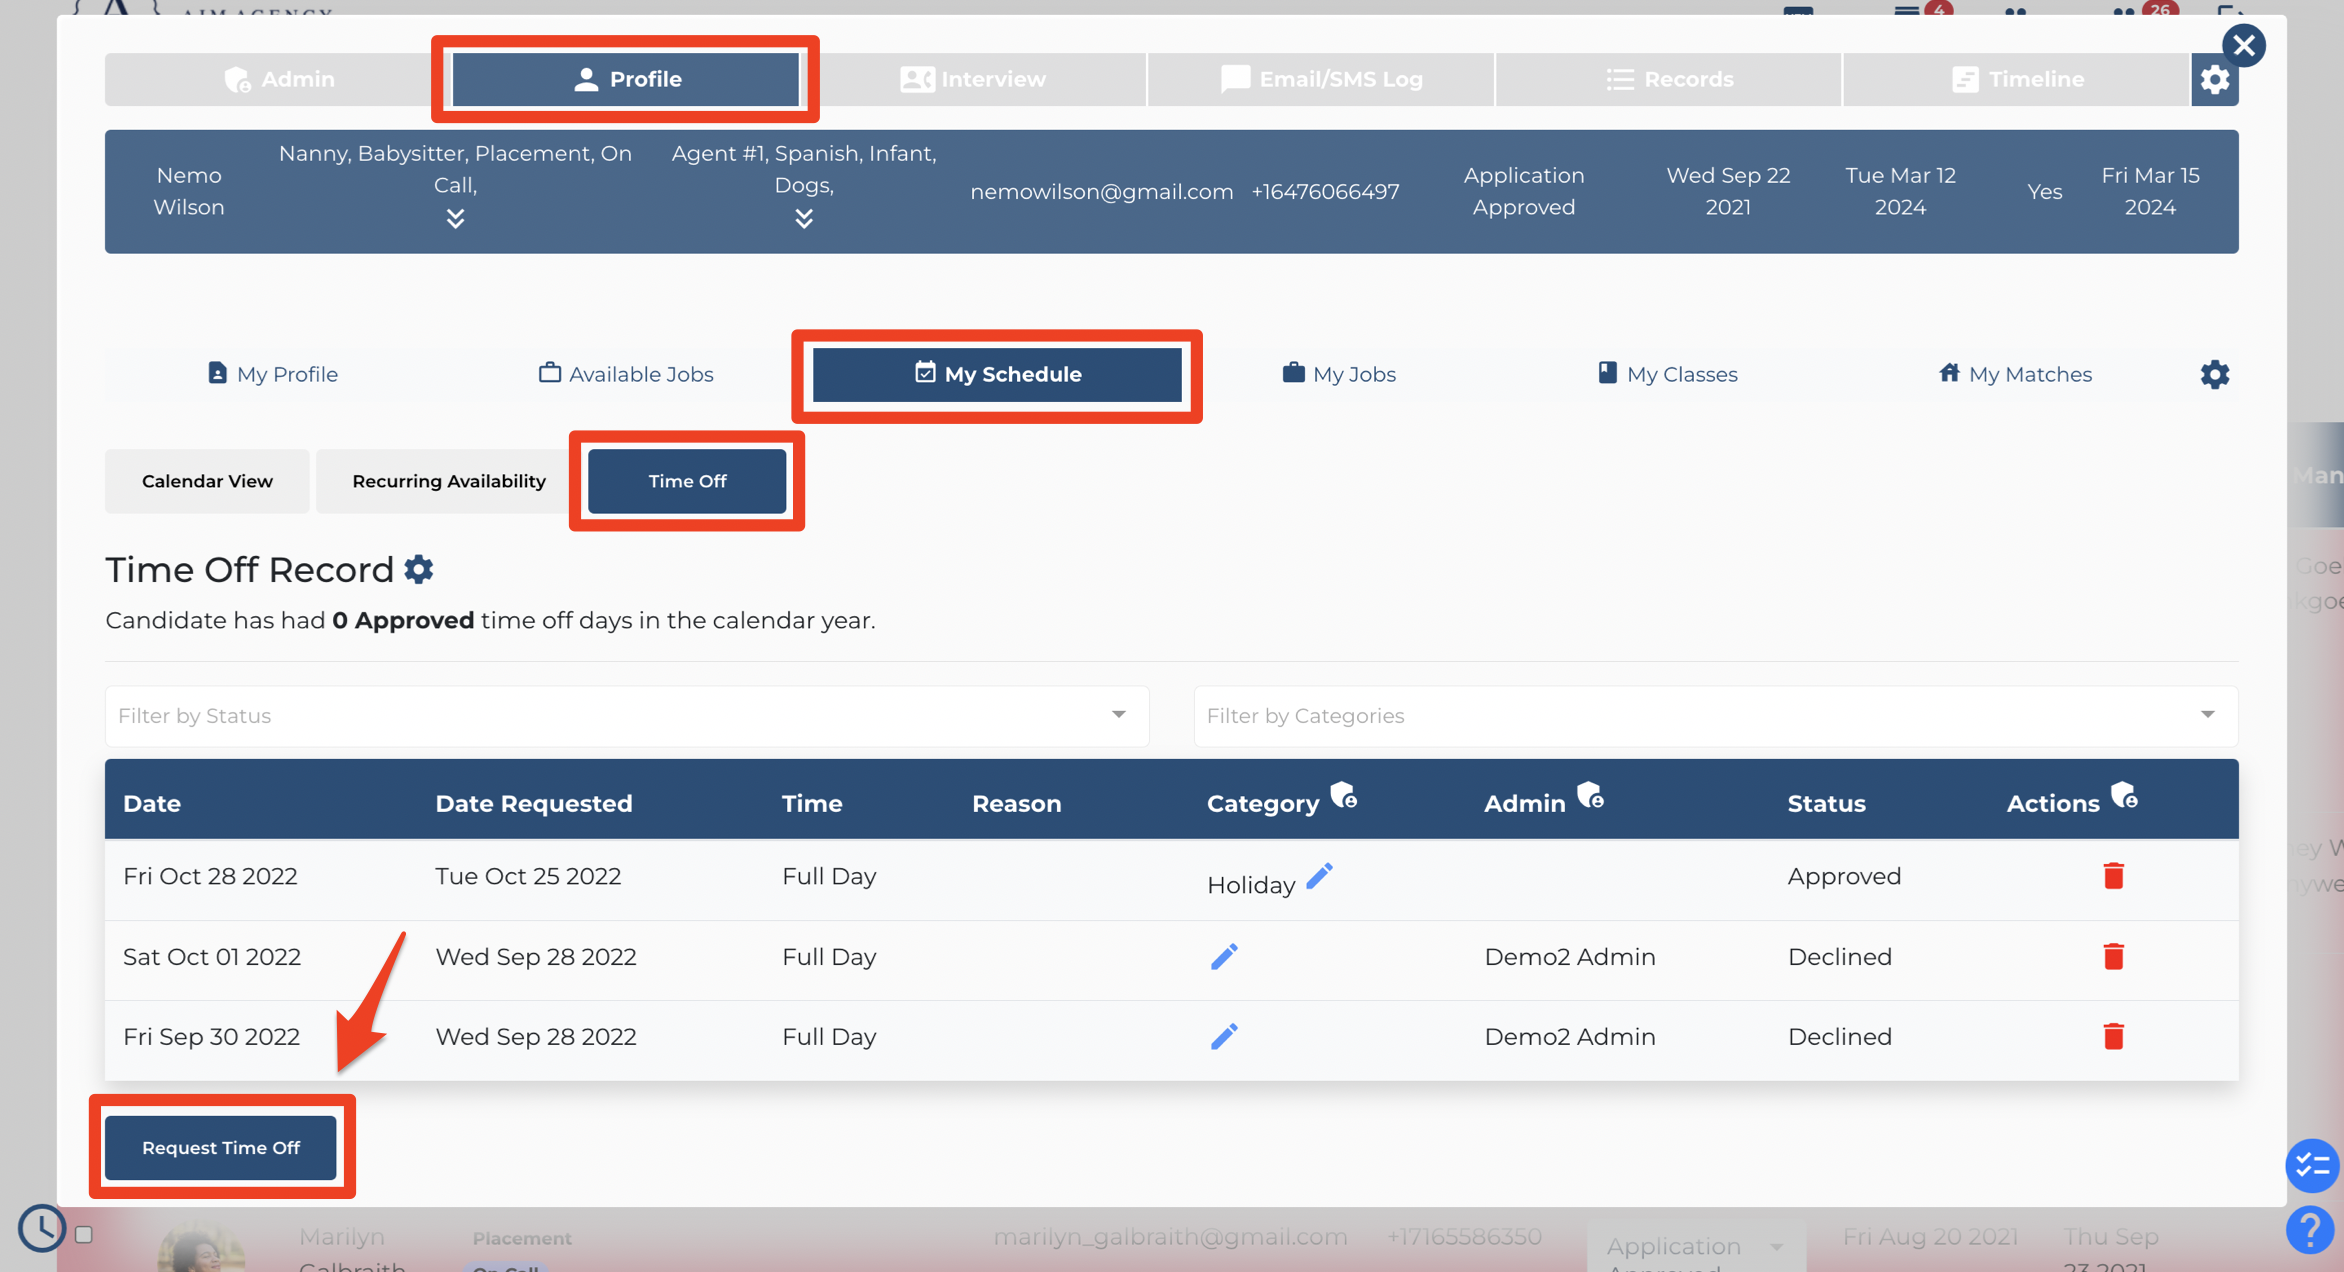Click gear icon beside My Matches
This screenshot has height=1272, width=2344.
[x=2214, y=375]
